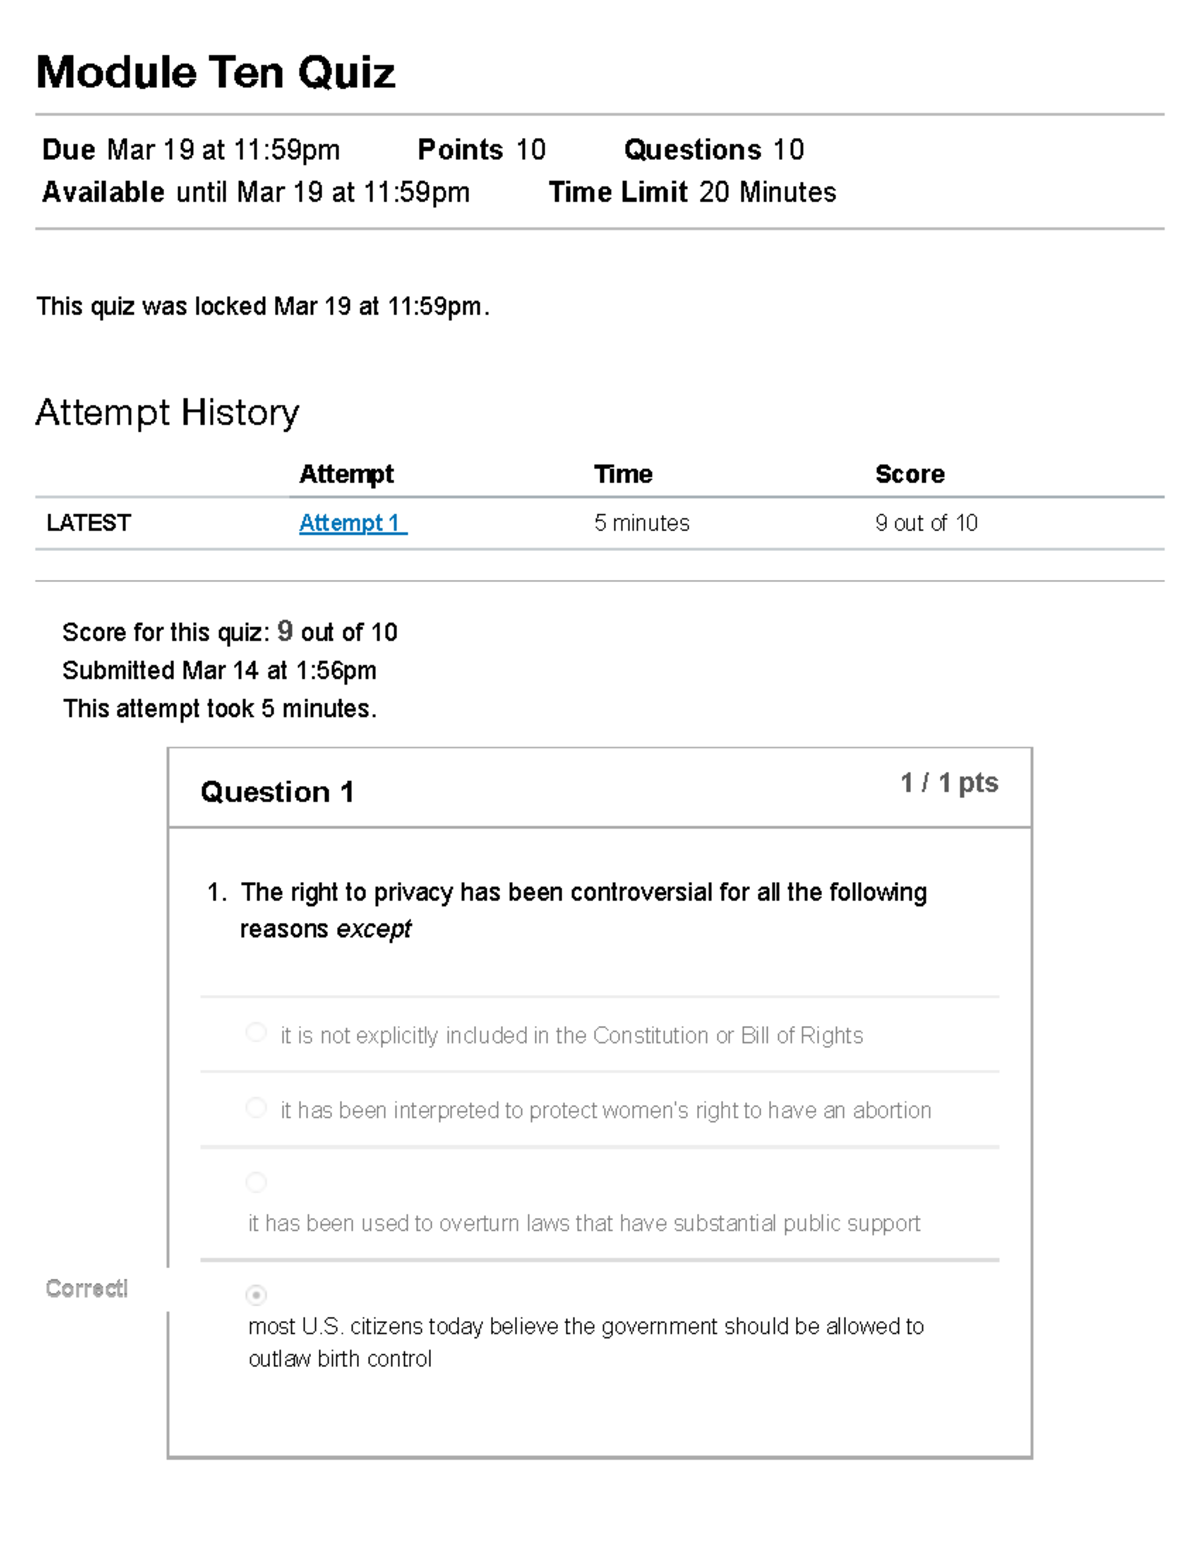Click the Module Ten Quiz title
The image size is (1200, 1553).
pos(216,71)
